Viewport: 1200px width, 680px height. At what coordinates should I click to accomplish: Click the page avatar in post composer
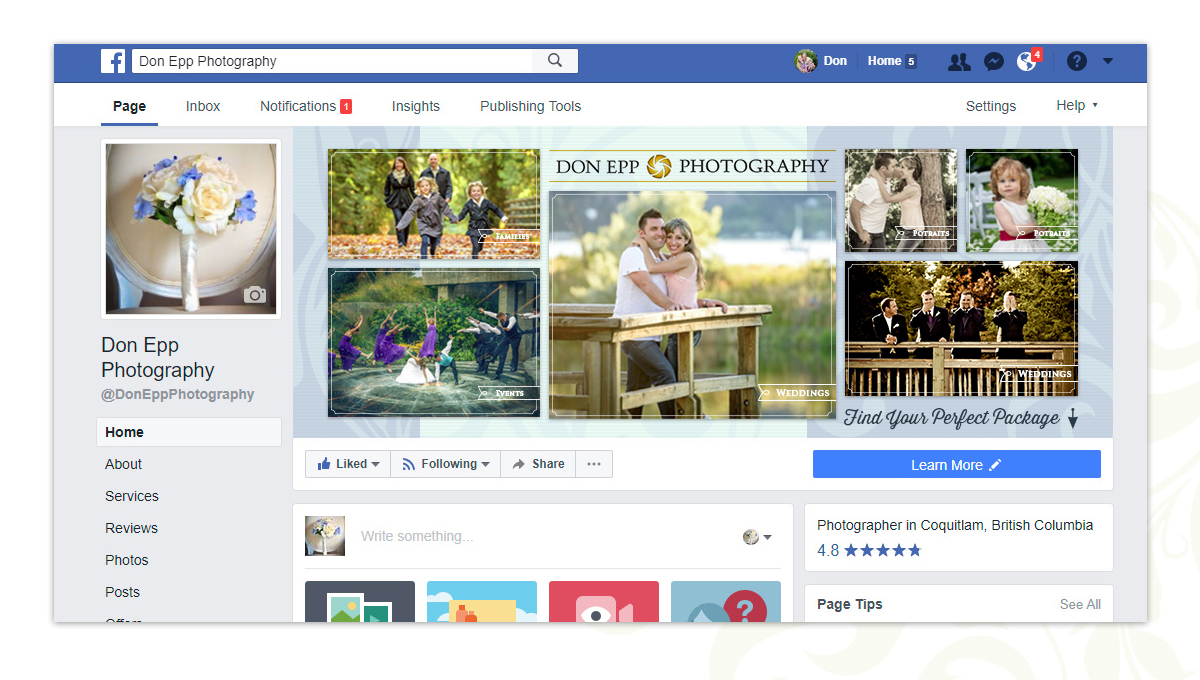[x=325, y=536]
